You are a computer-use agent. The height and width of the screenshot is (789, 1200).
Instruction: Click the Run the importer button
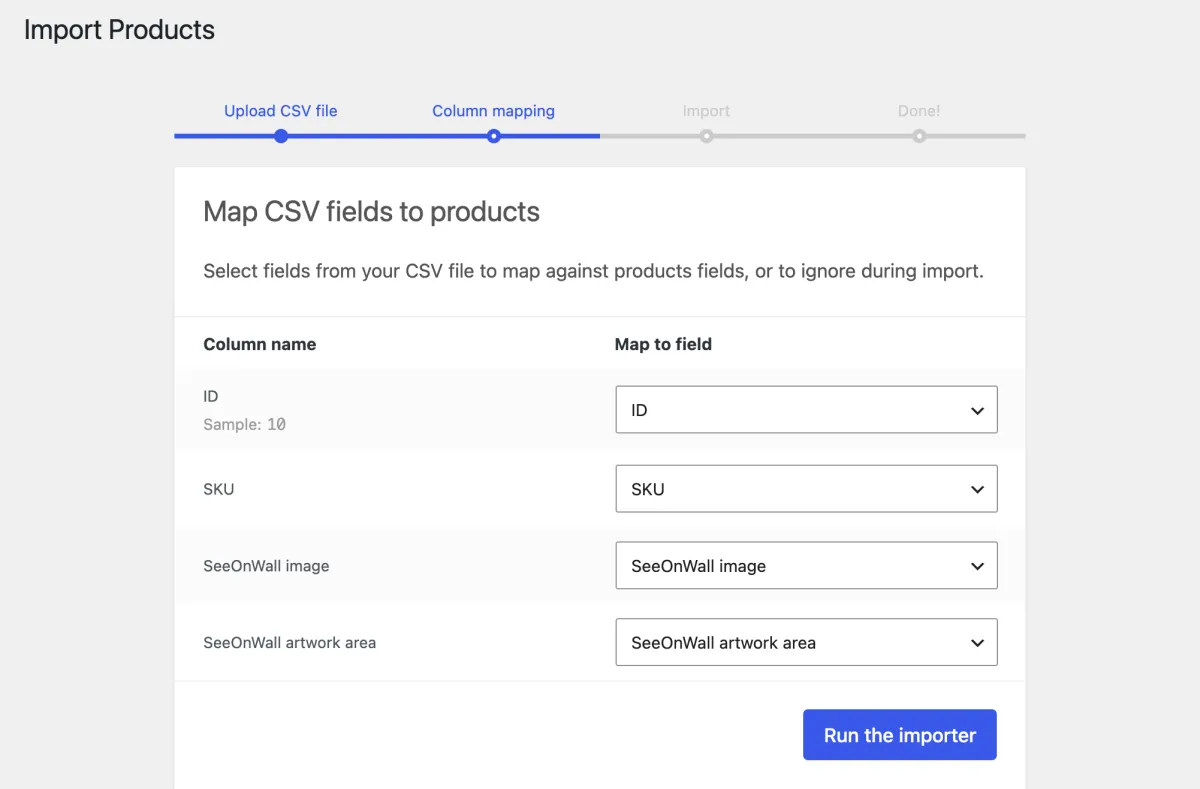coord(900,735)
